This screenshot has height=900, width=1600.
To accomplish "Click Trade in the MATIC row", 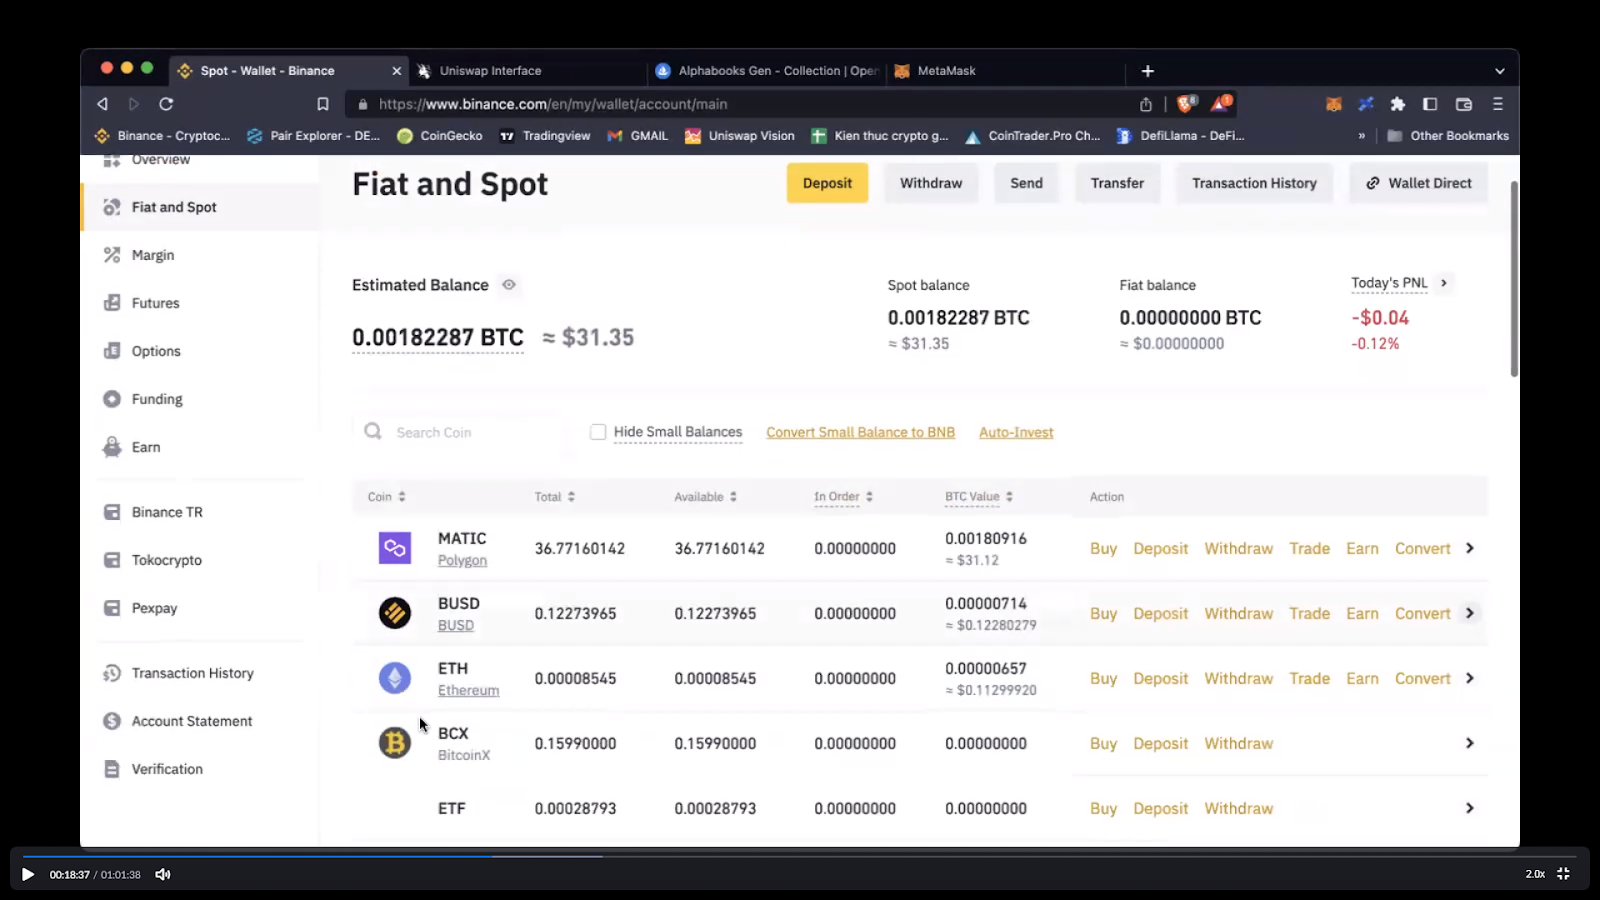I will [x=1309, y=548].
